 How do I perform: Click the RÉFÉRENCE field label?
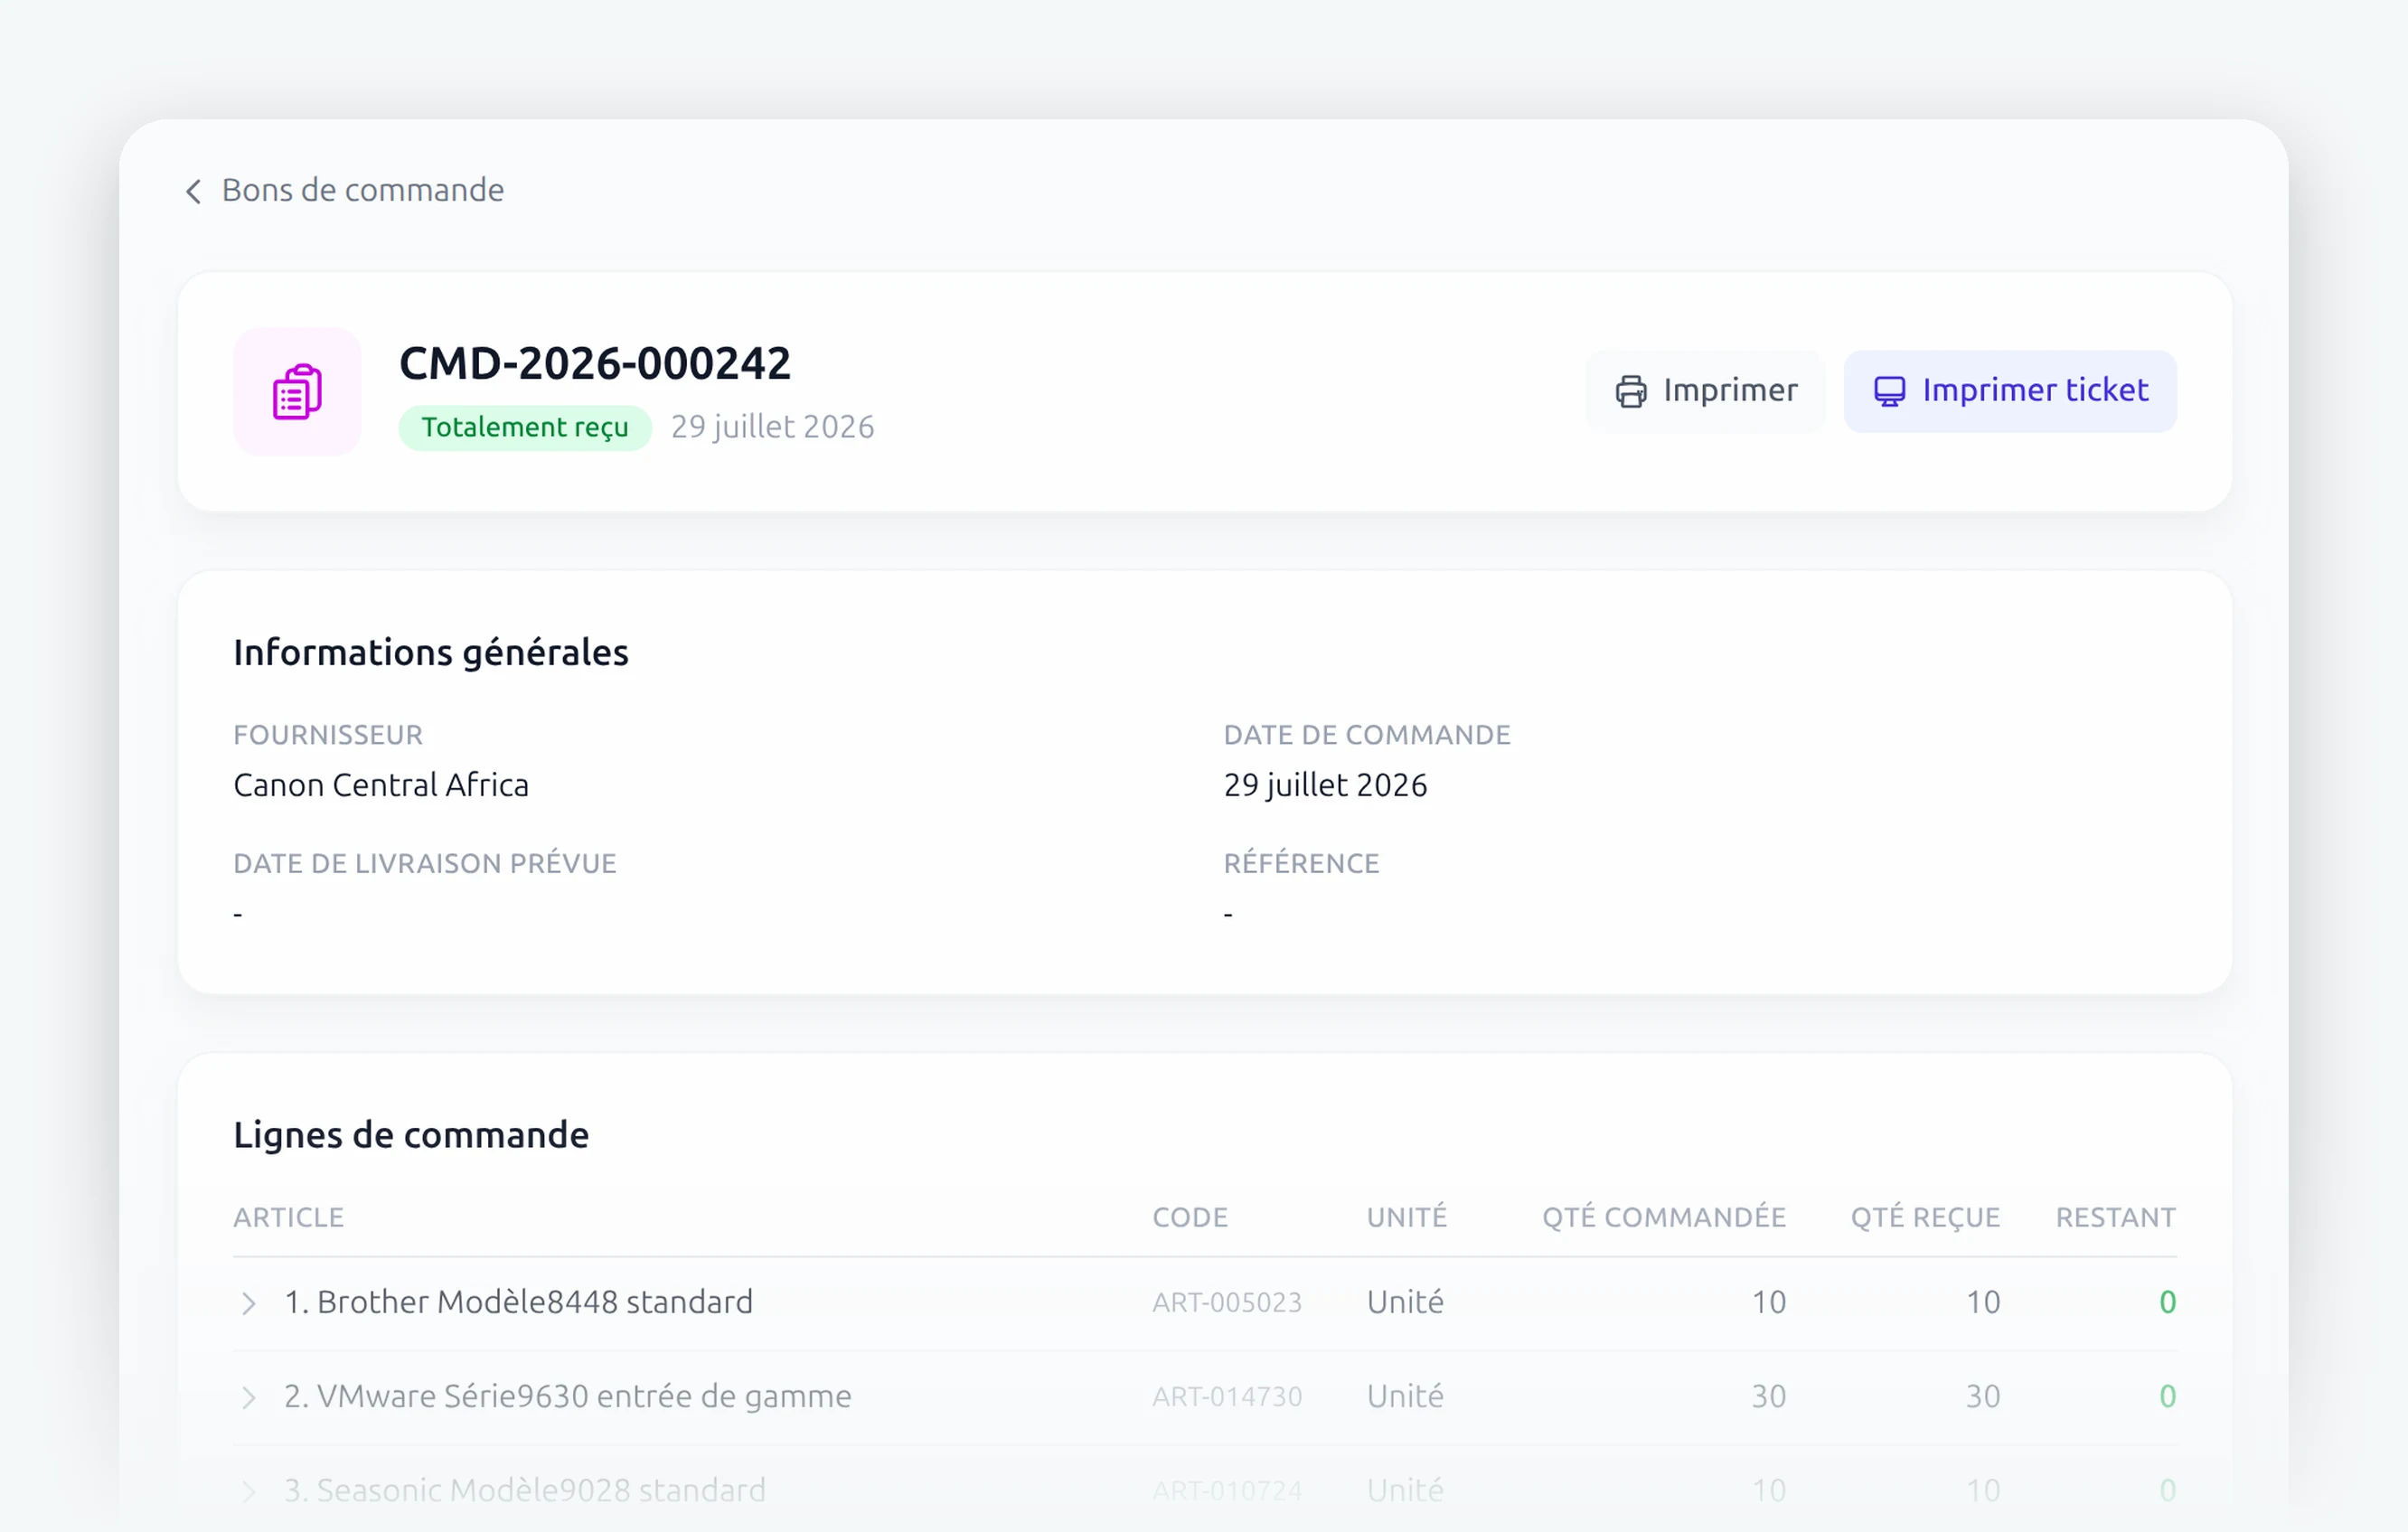[1301, 863]
